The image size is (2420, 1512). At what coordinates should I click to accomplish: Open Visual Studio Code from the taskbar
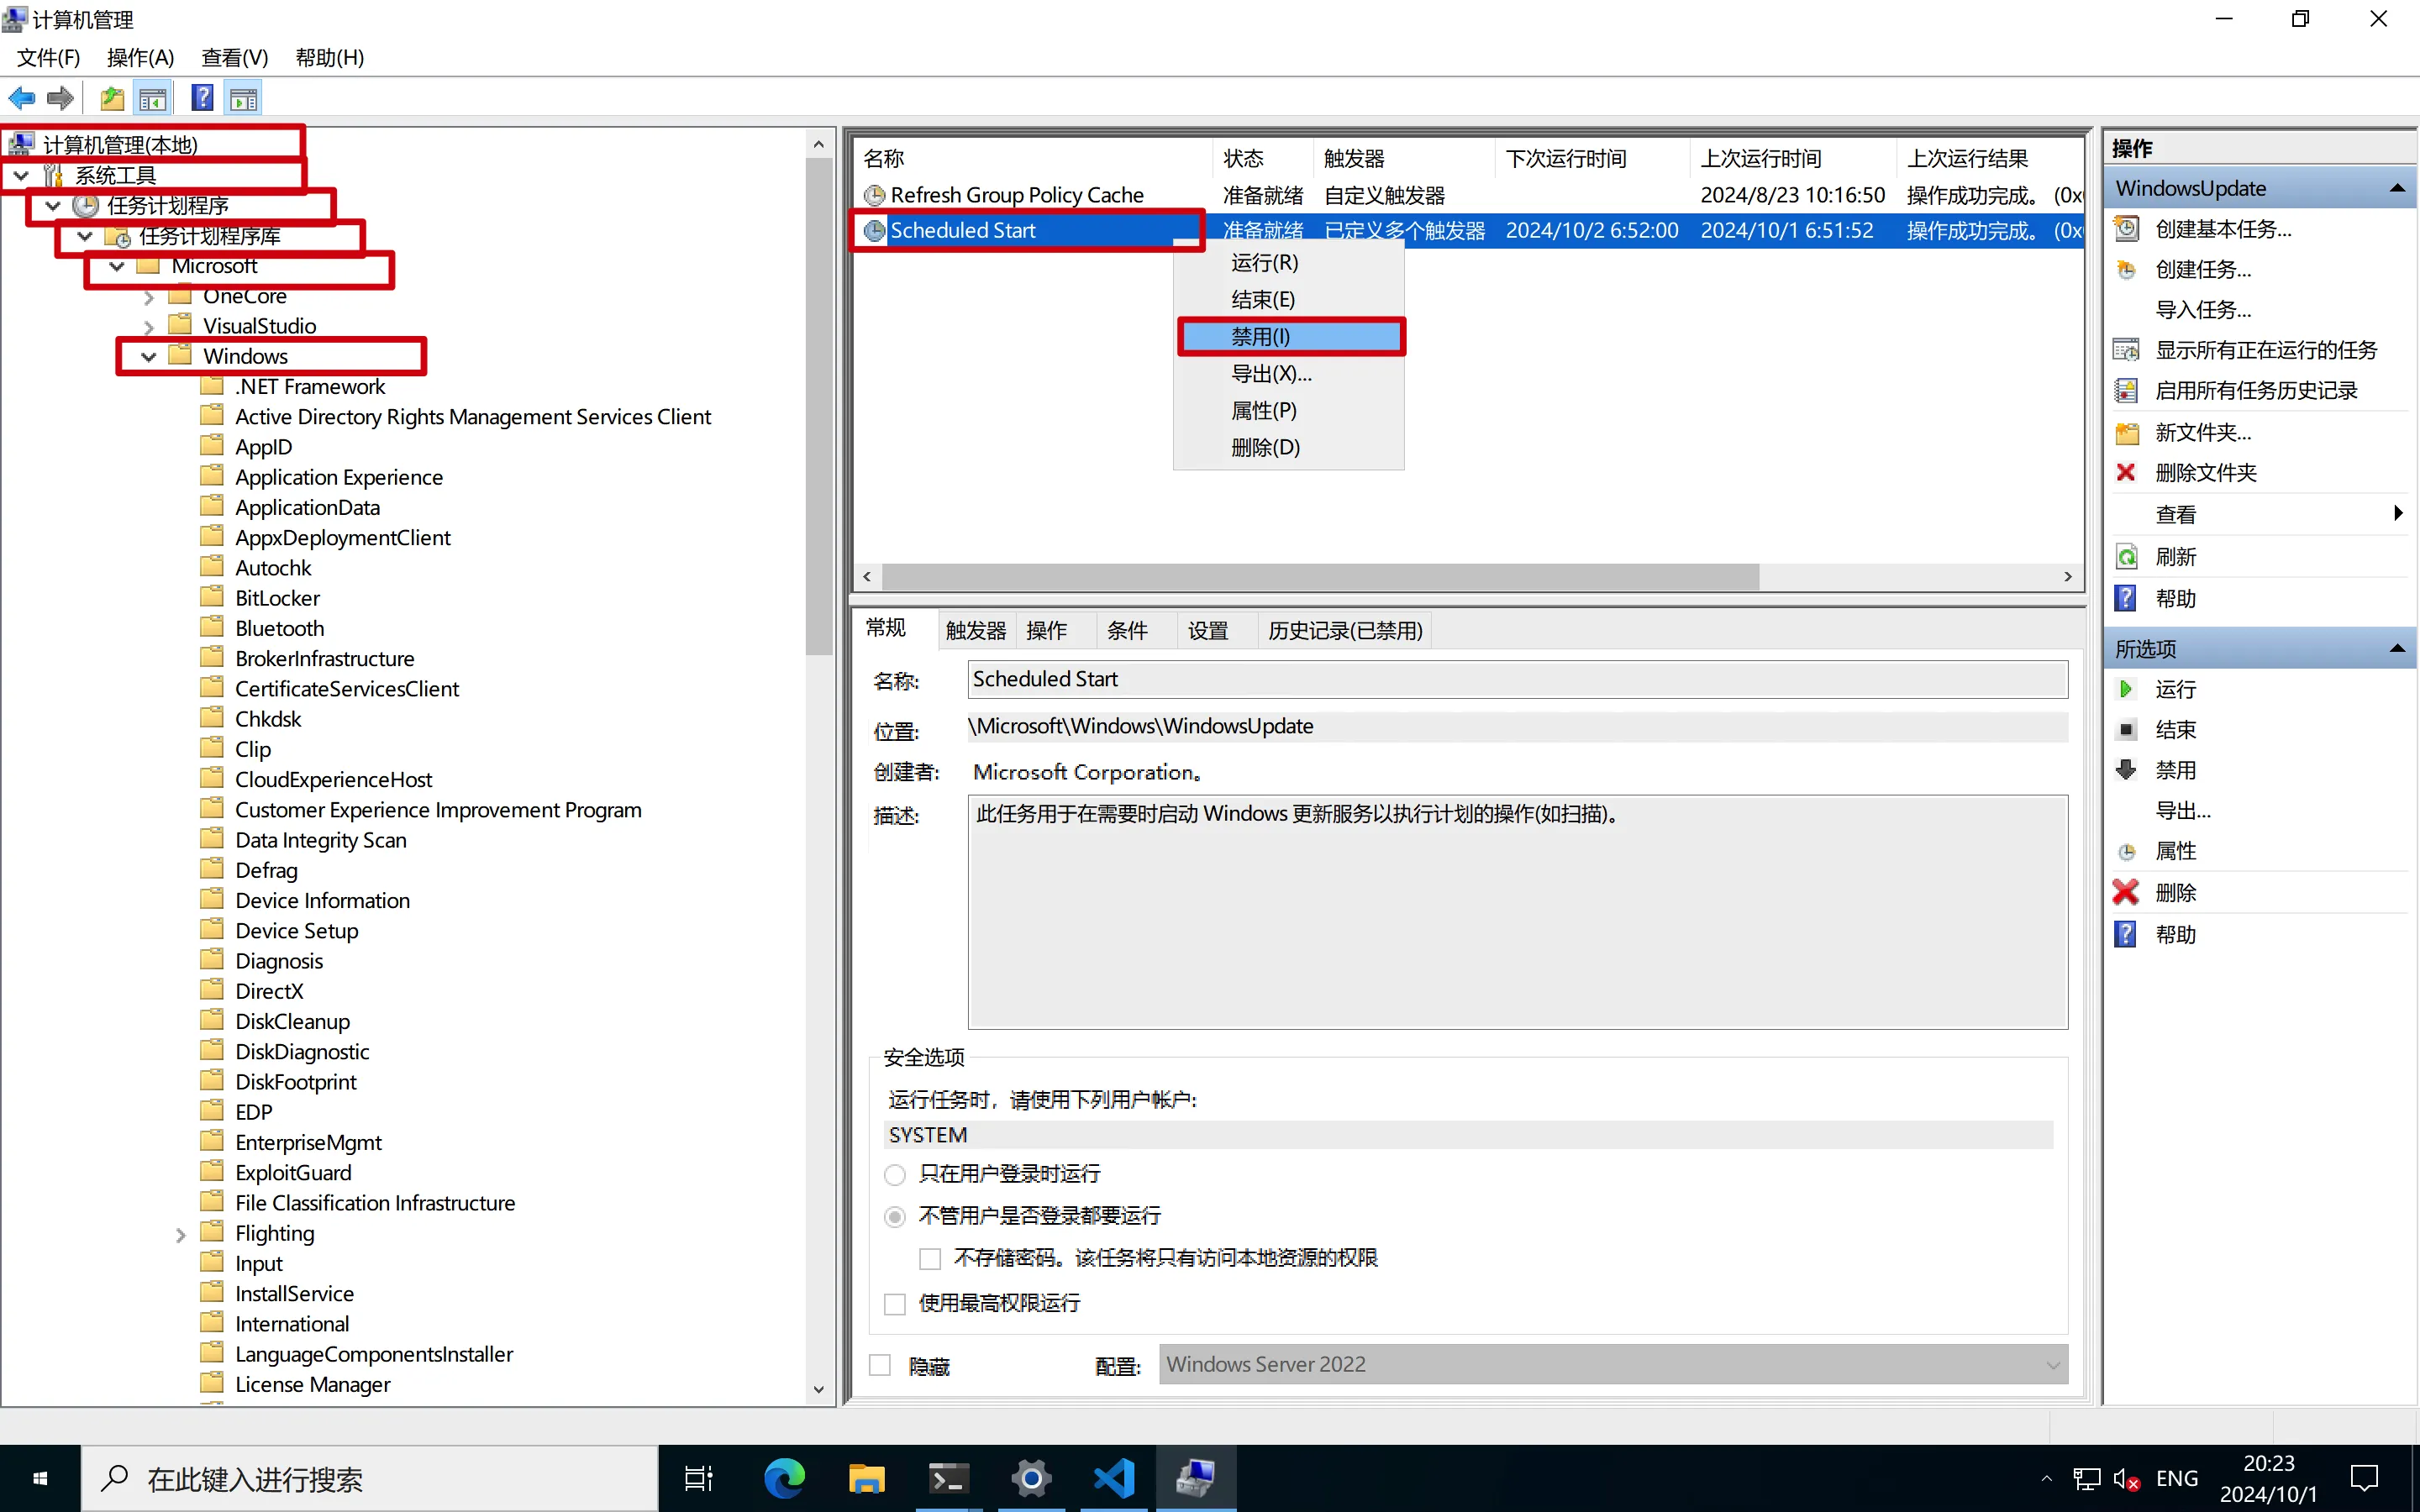(1113, 1478)
